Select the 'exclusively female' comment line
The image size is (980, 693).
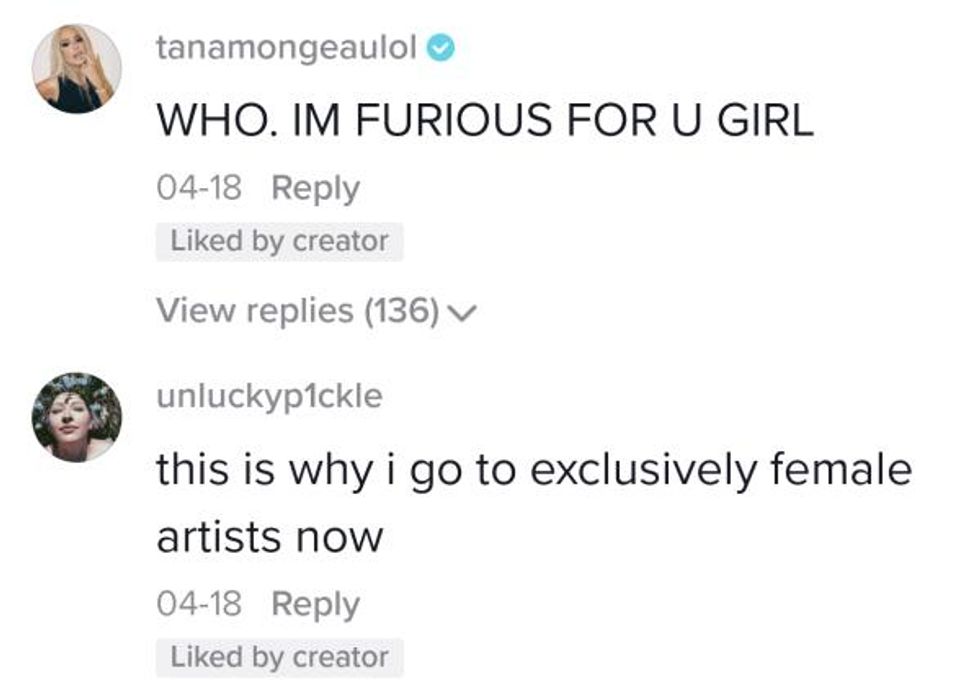(x=533, y=468)
